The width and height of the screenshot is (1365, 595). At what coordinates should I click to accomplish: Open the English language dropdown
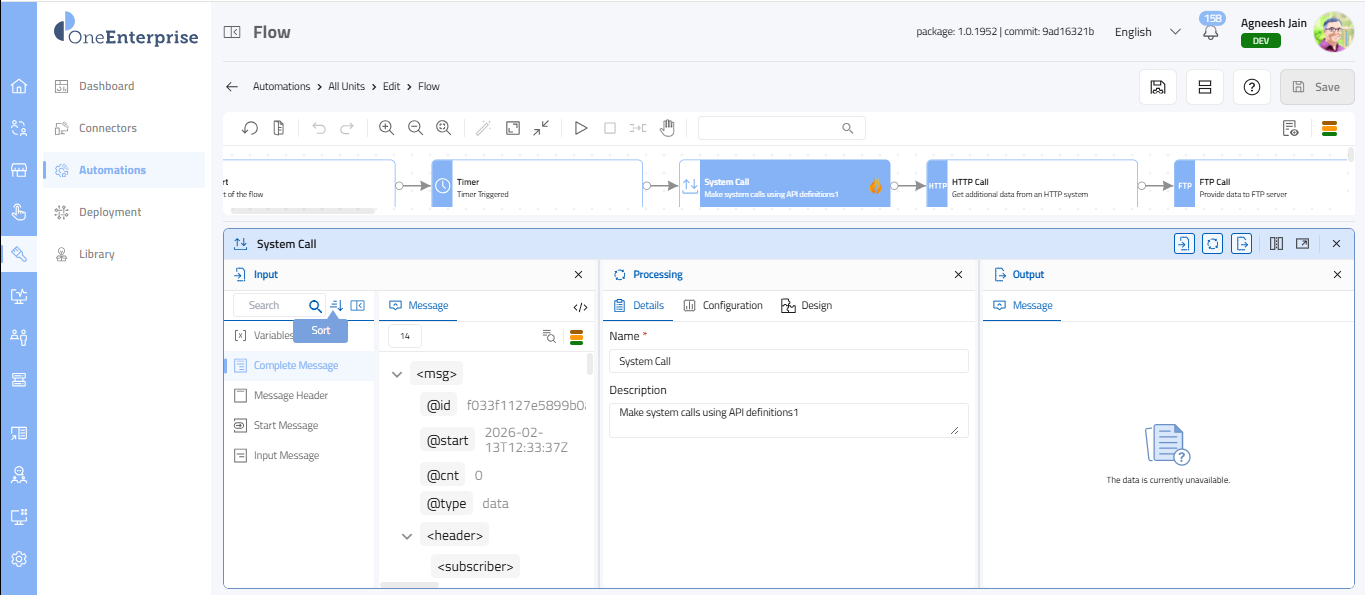[x=1147, y=32]
